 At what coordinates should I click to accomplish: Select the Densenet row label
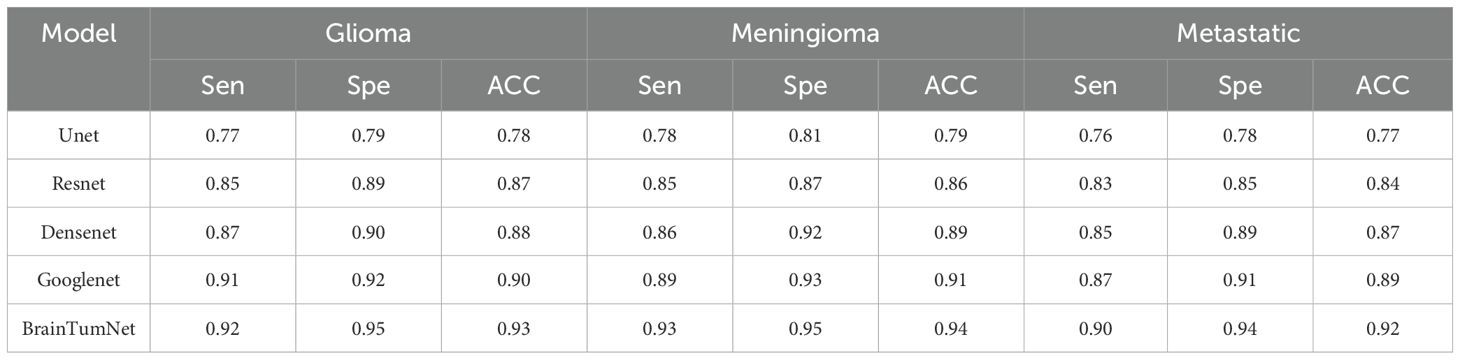pyautogui.click(x=79, y=231)
